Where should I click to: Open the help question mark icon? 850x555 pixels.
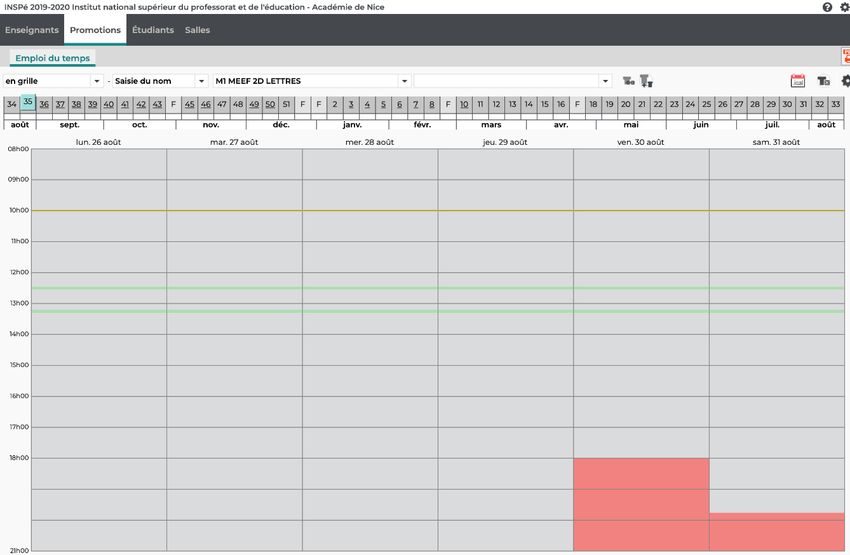[827, 7]
